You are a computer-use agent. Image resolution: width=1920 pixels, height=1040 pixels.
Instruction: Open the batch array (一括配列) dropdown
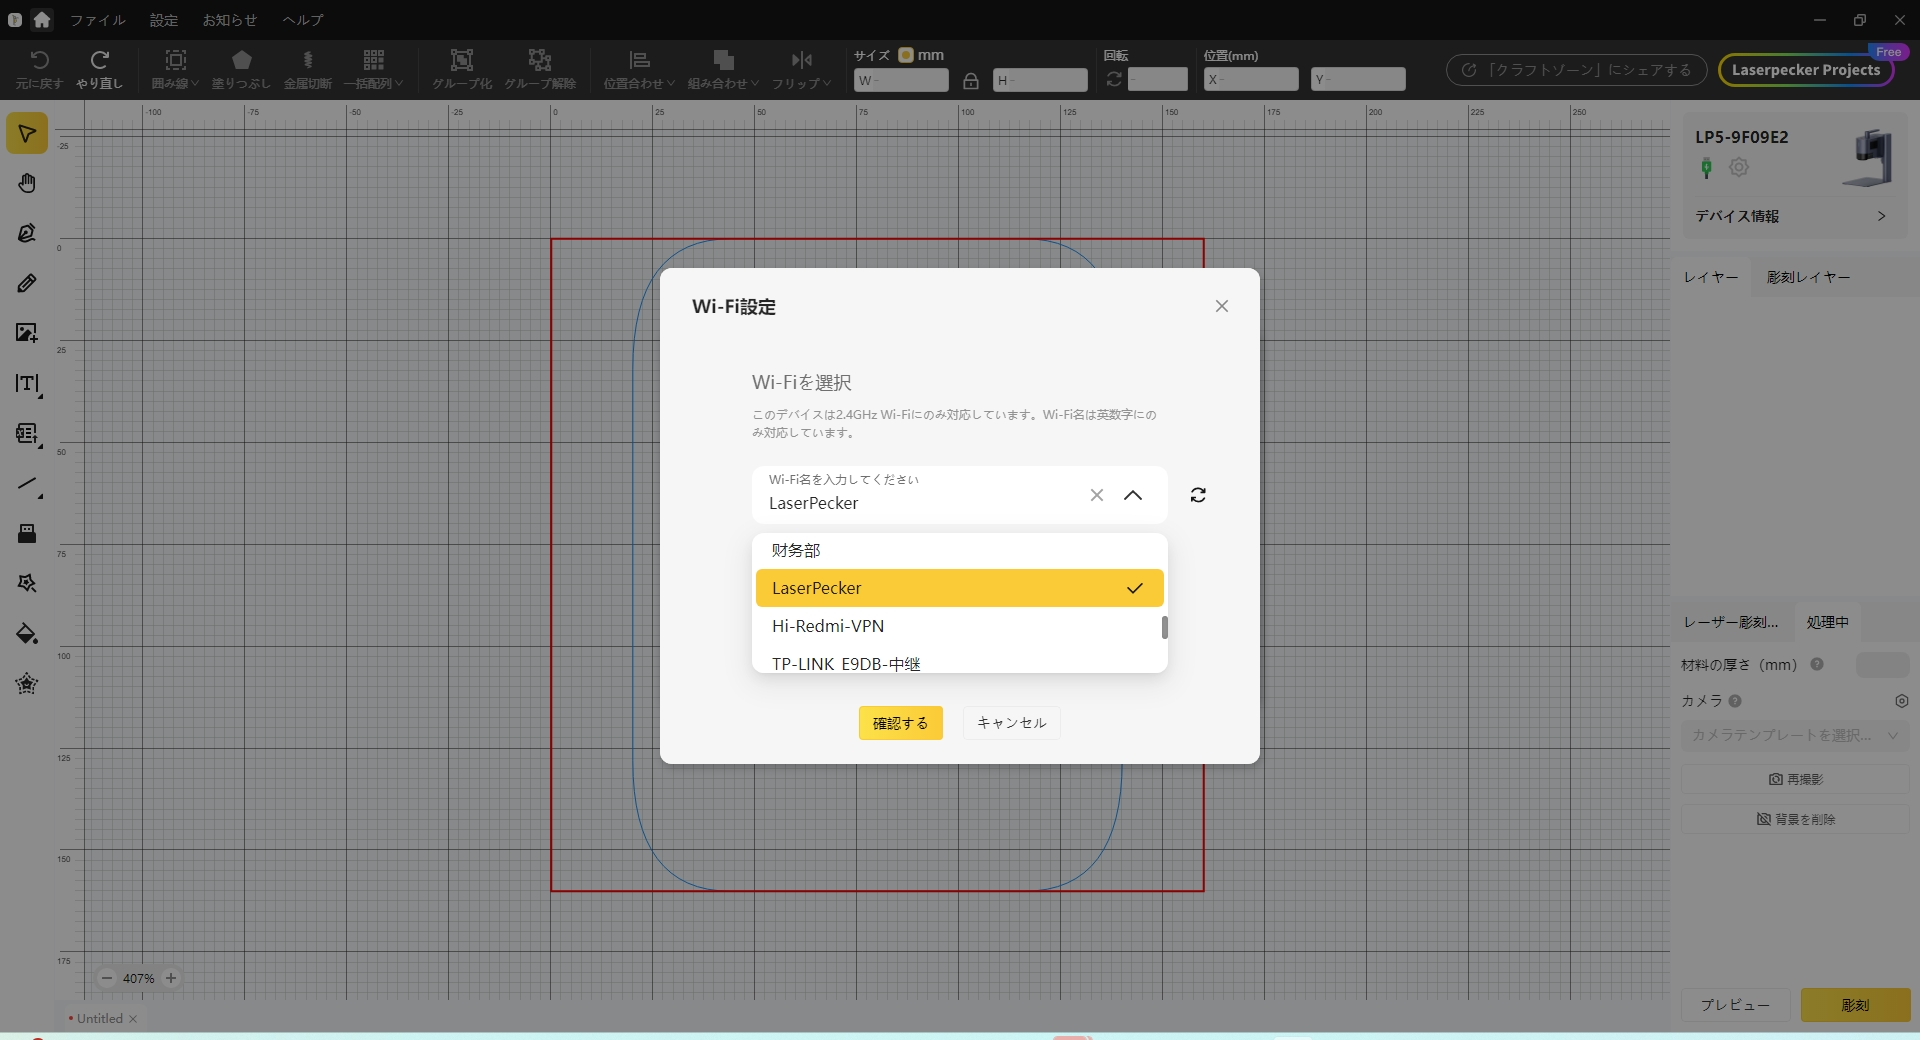tap(373, 69)
